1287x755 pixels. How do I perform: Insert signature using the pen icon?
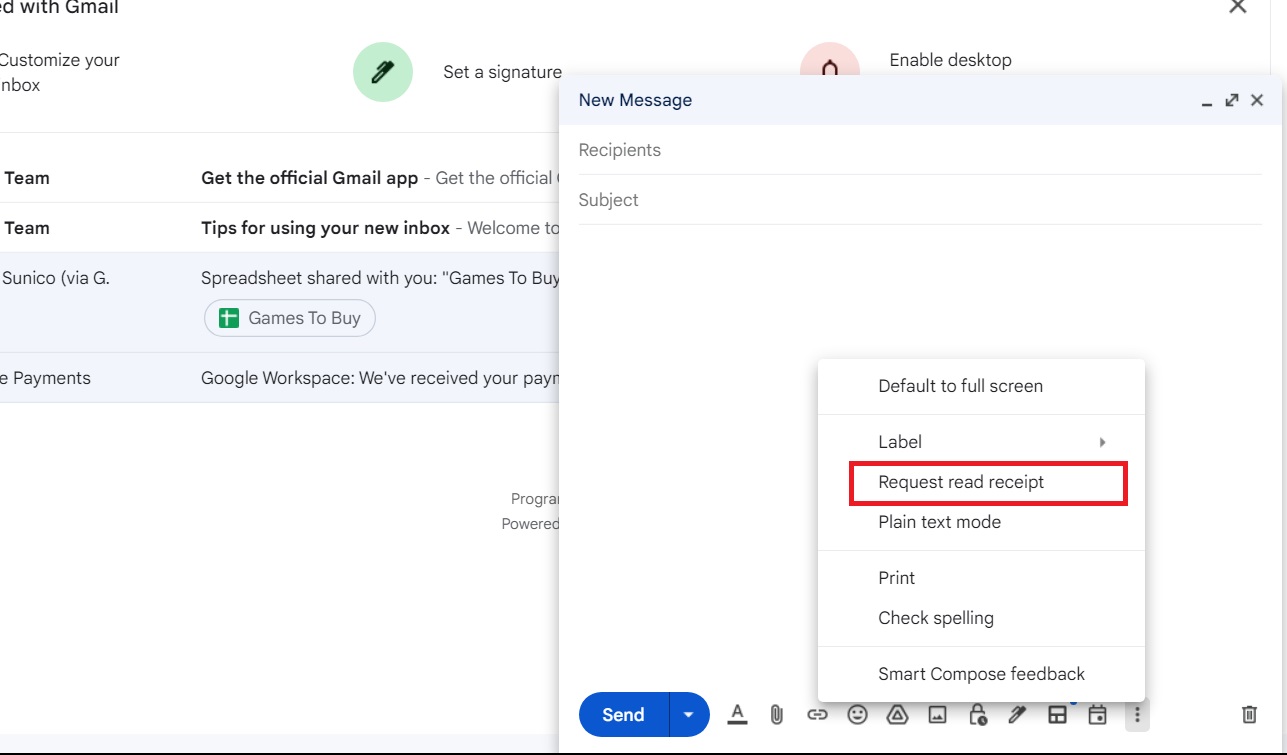(x=1017, y=714)
